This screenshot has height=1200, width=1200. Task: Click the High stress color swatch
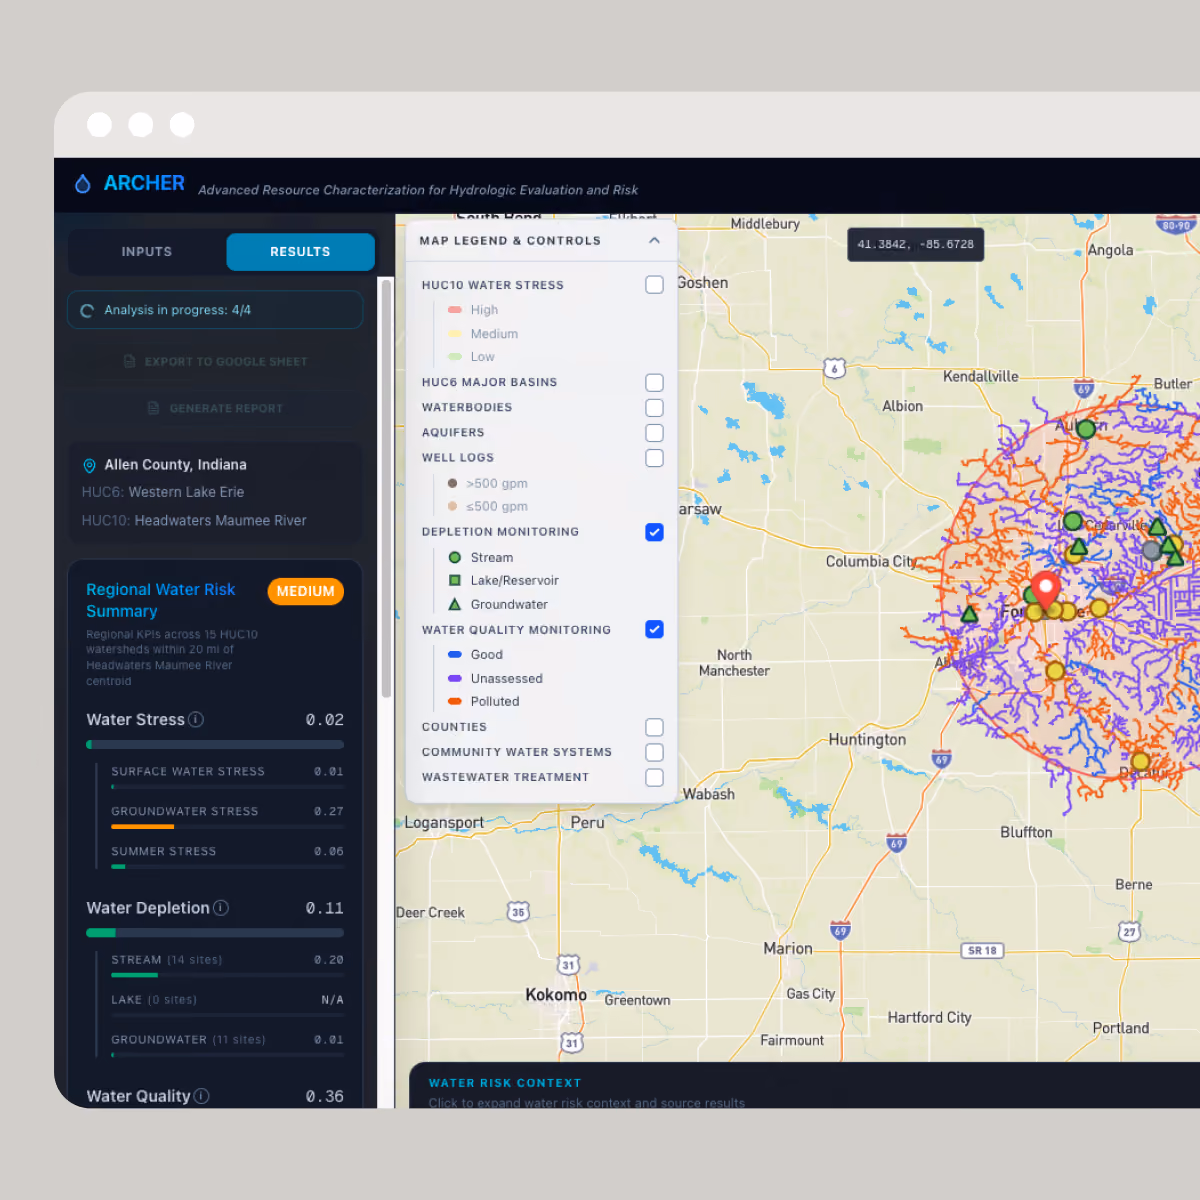[455, 310]
